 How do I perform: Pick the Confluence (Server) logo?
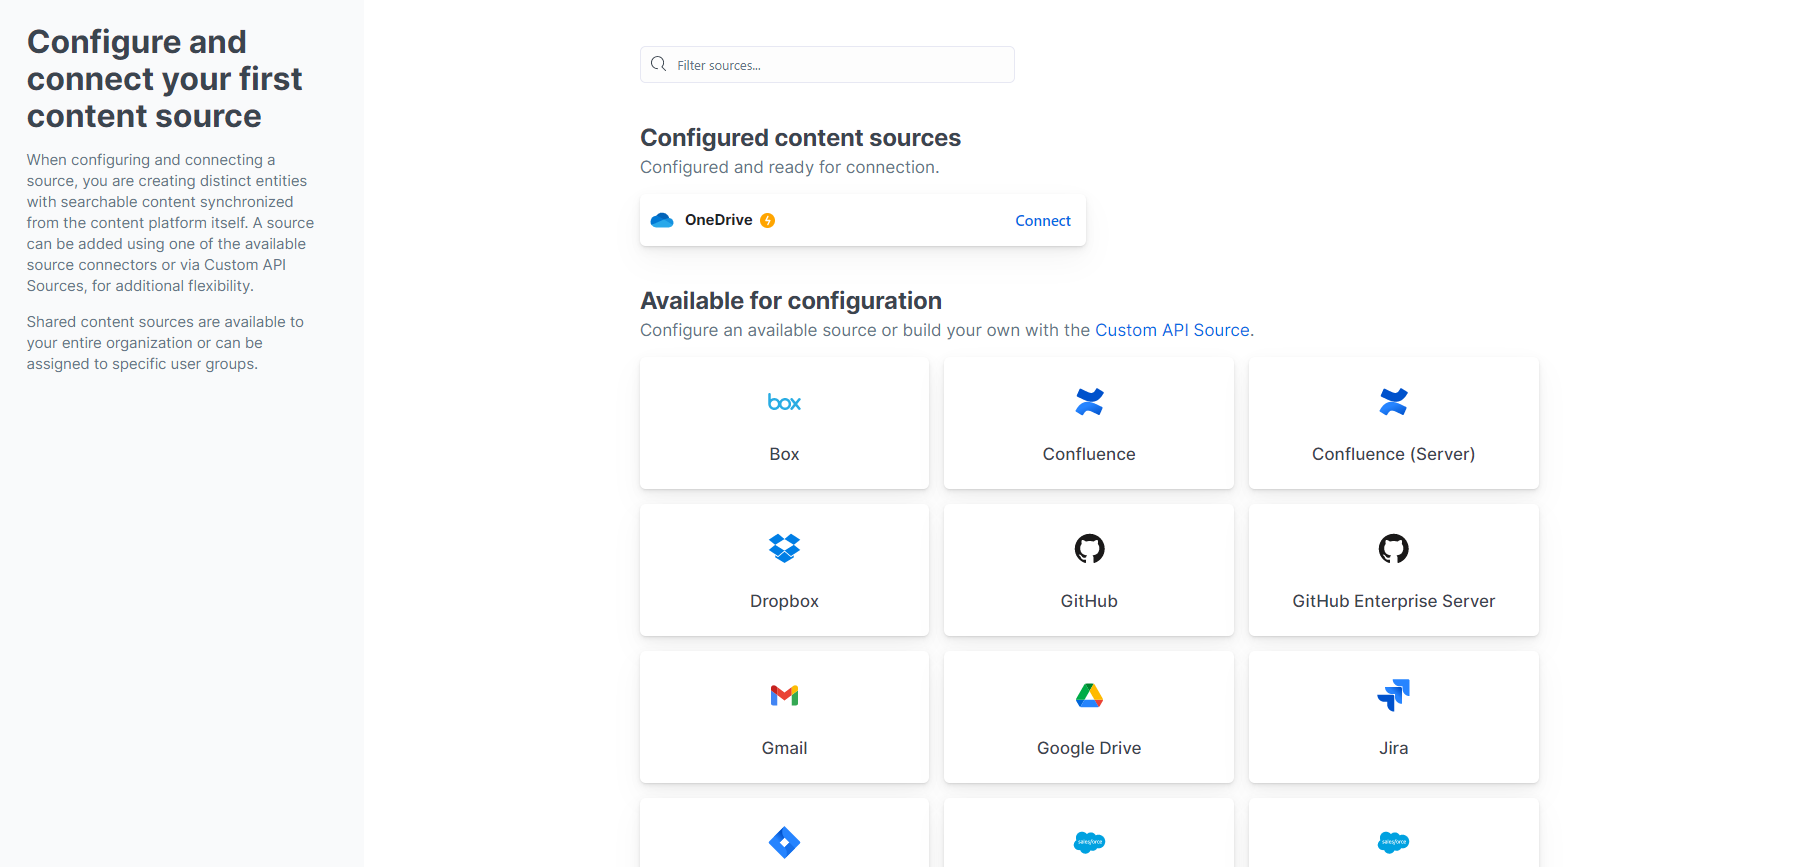click(x=1393, y=402)
